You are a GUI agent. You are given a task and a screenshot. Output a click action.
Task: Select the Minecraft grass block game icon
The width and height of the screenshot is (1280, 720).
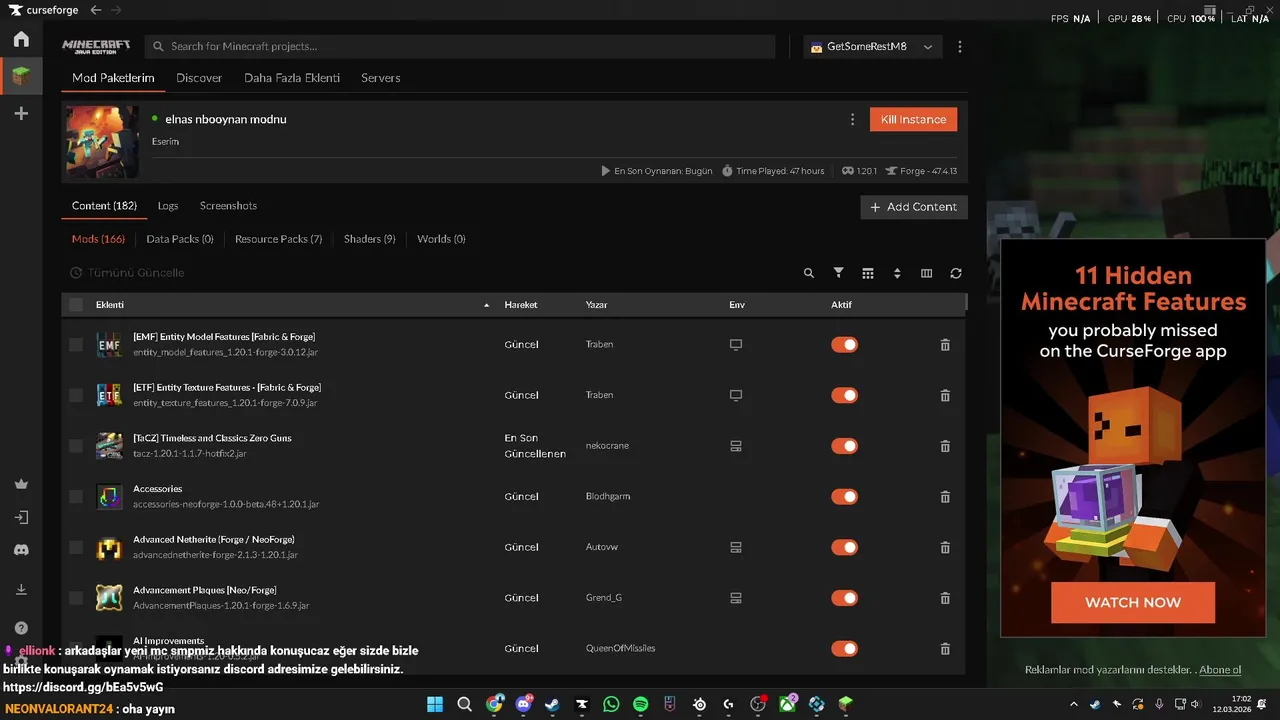click(x=21, y=76)
